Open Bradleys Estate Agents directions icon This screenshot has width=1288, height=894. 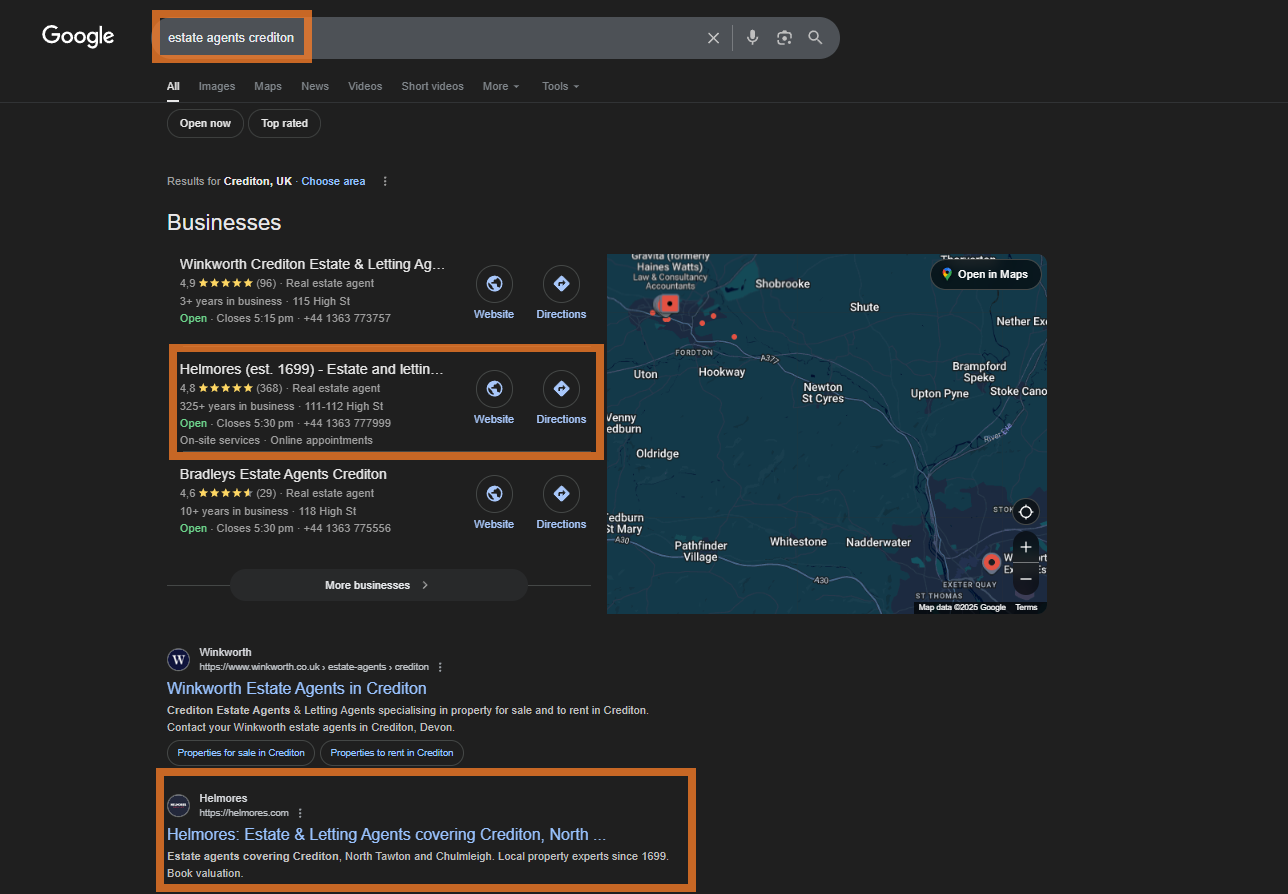[561, 494]
